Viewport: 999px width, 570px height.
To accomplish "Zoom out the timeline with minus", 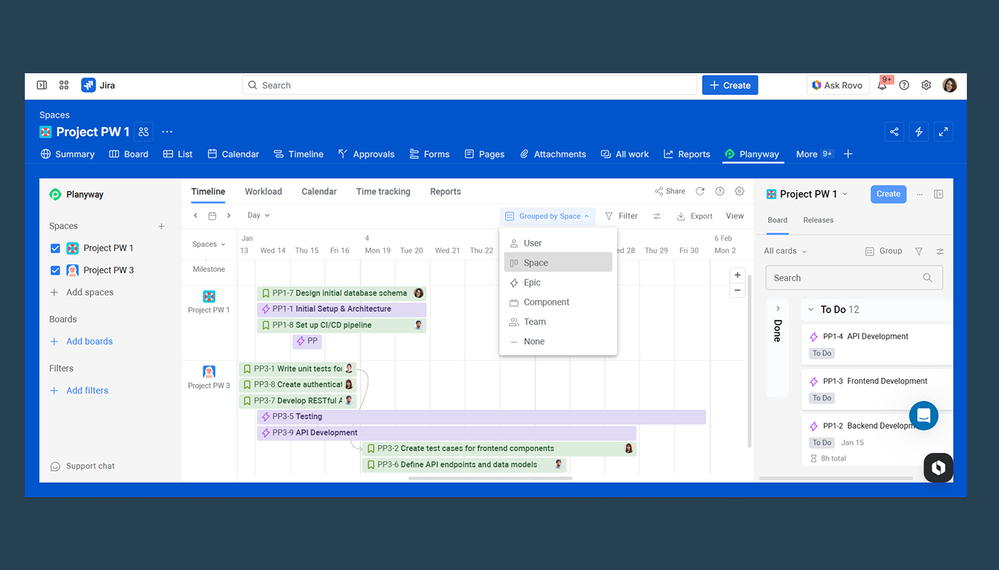I will pyautogui.click(x=737, y=290).
